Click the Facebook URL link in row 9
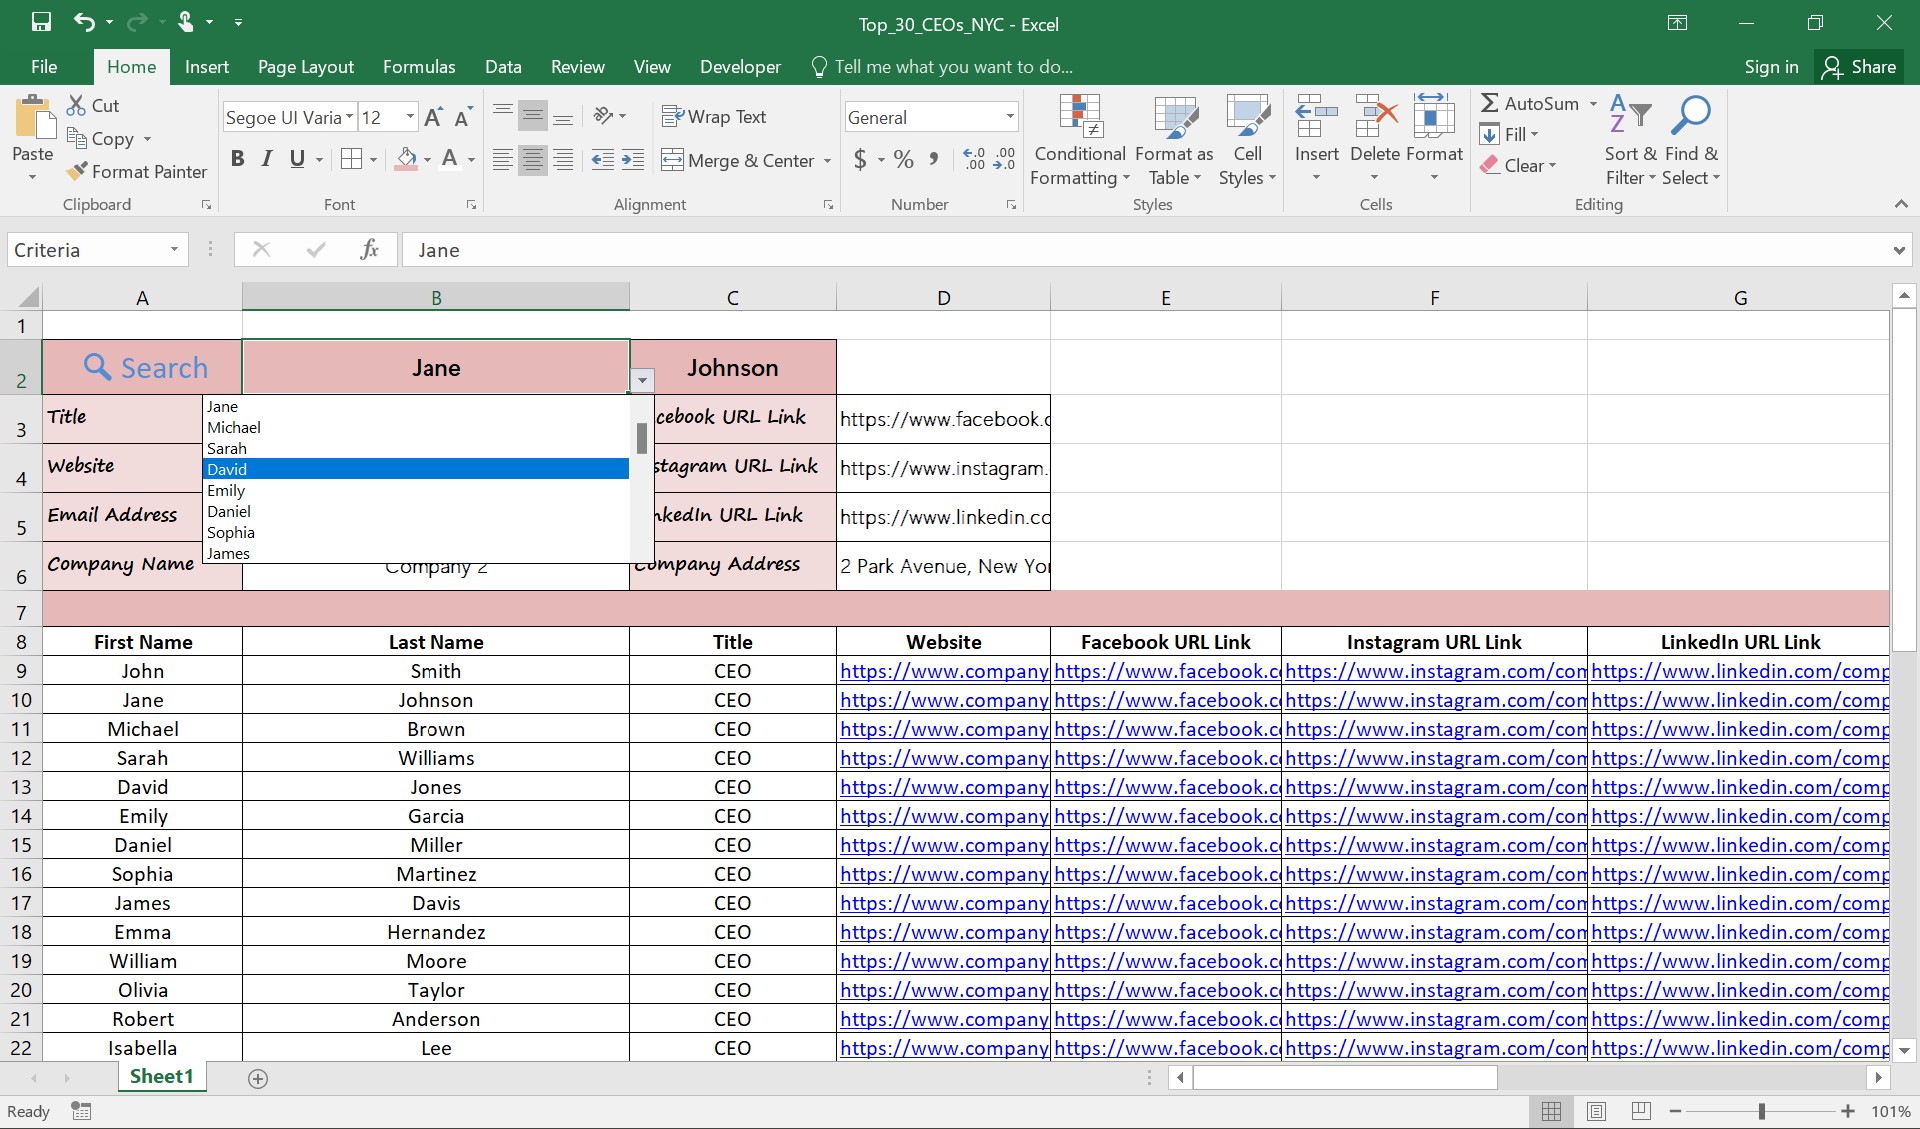Screen dimensions: 1920x1129 click(1165, 671)
